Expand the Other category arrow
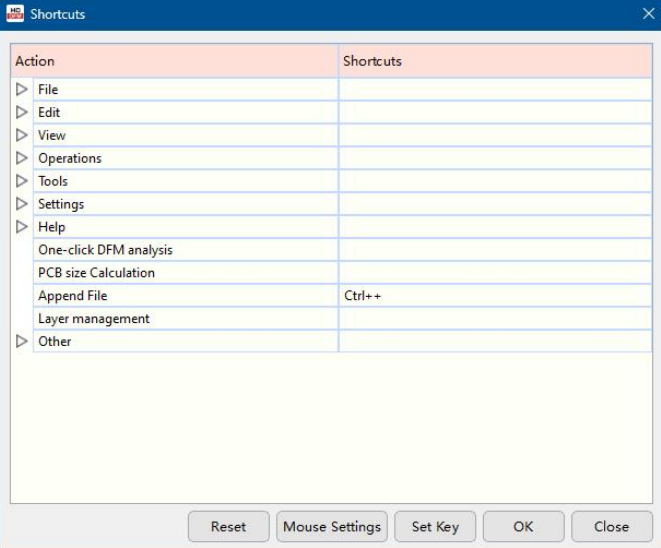 pos(22,341)
